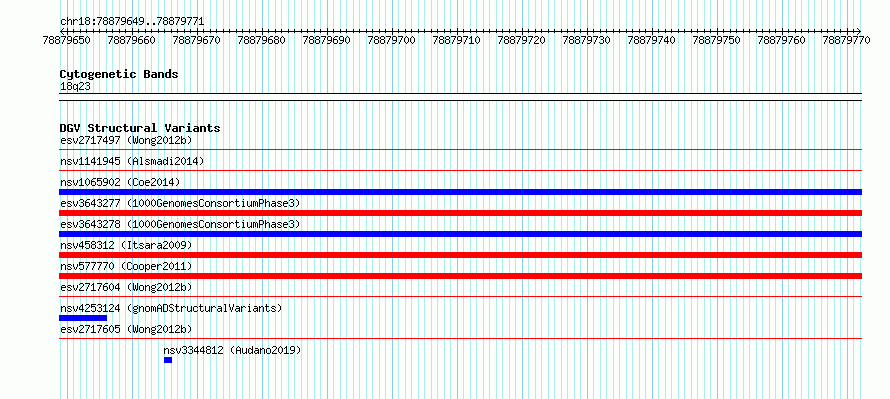
Task: Click the 18q23 cytogenetic band label
Action: [75, 87]
